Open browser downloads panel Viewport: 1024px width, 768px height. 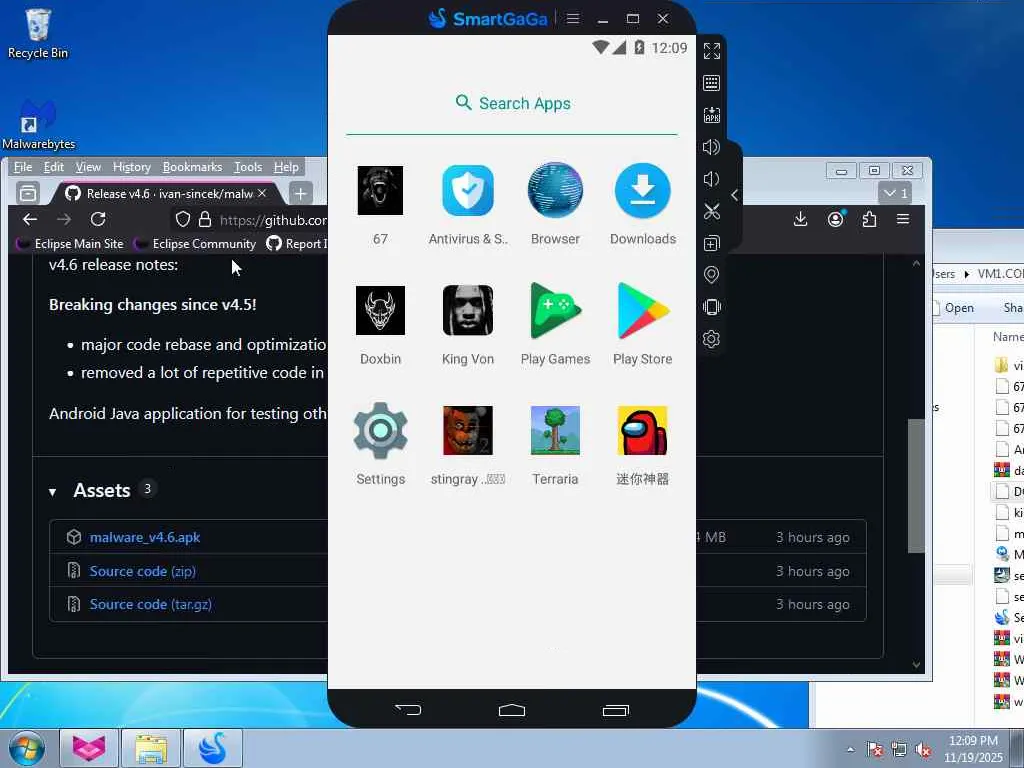coord(801,219)
